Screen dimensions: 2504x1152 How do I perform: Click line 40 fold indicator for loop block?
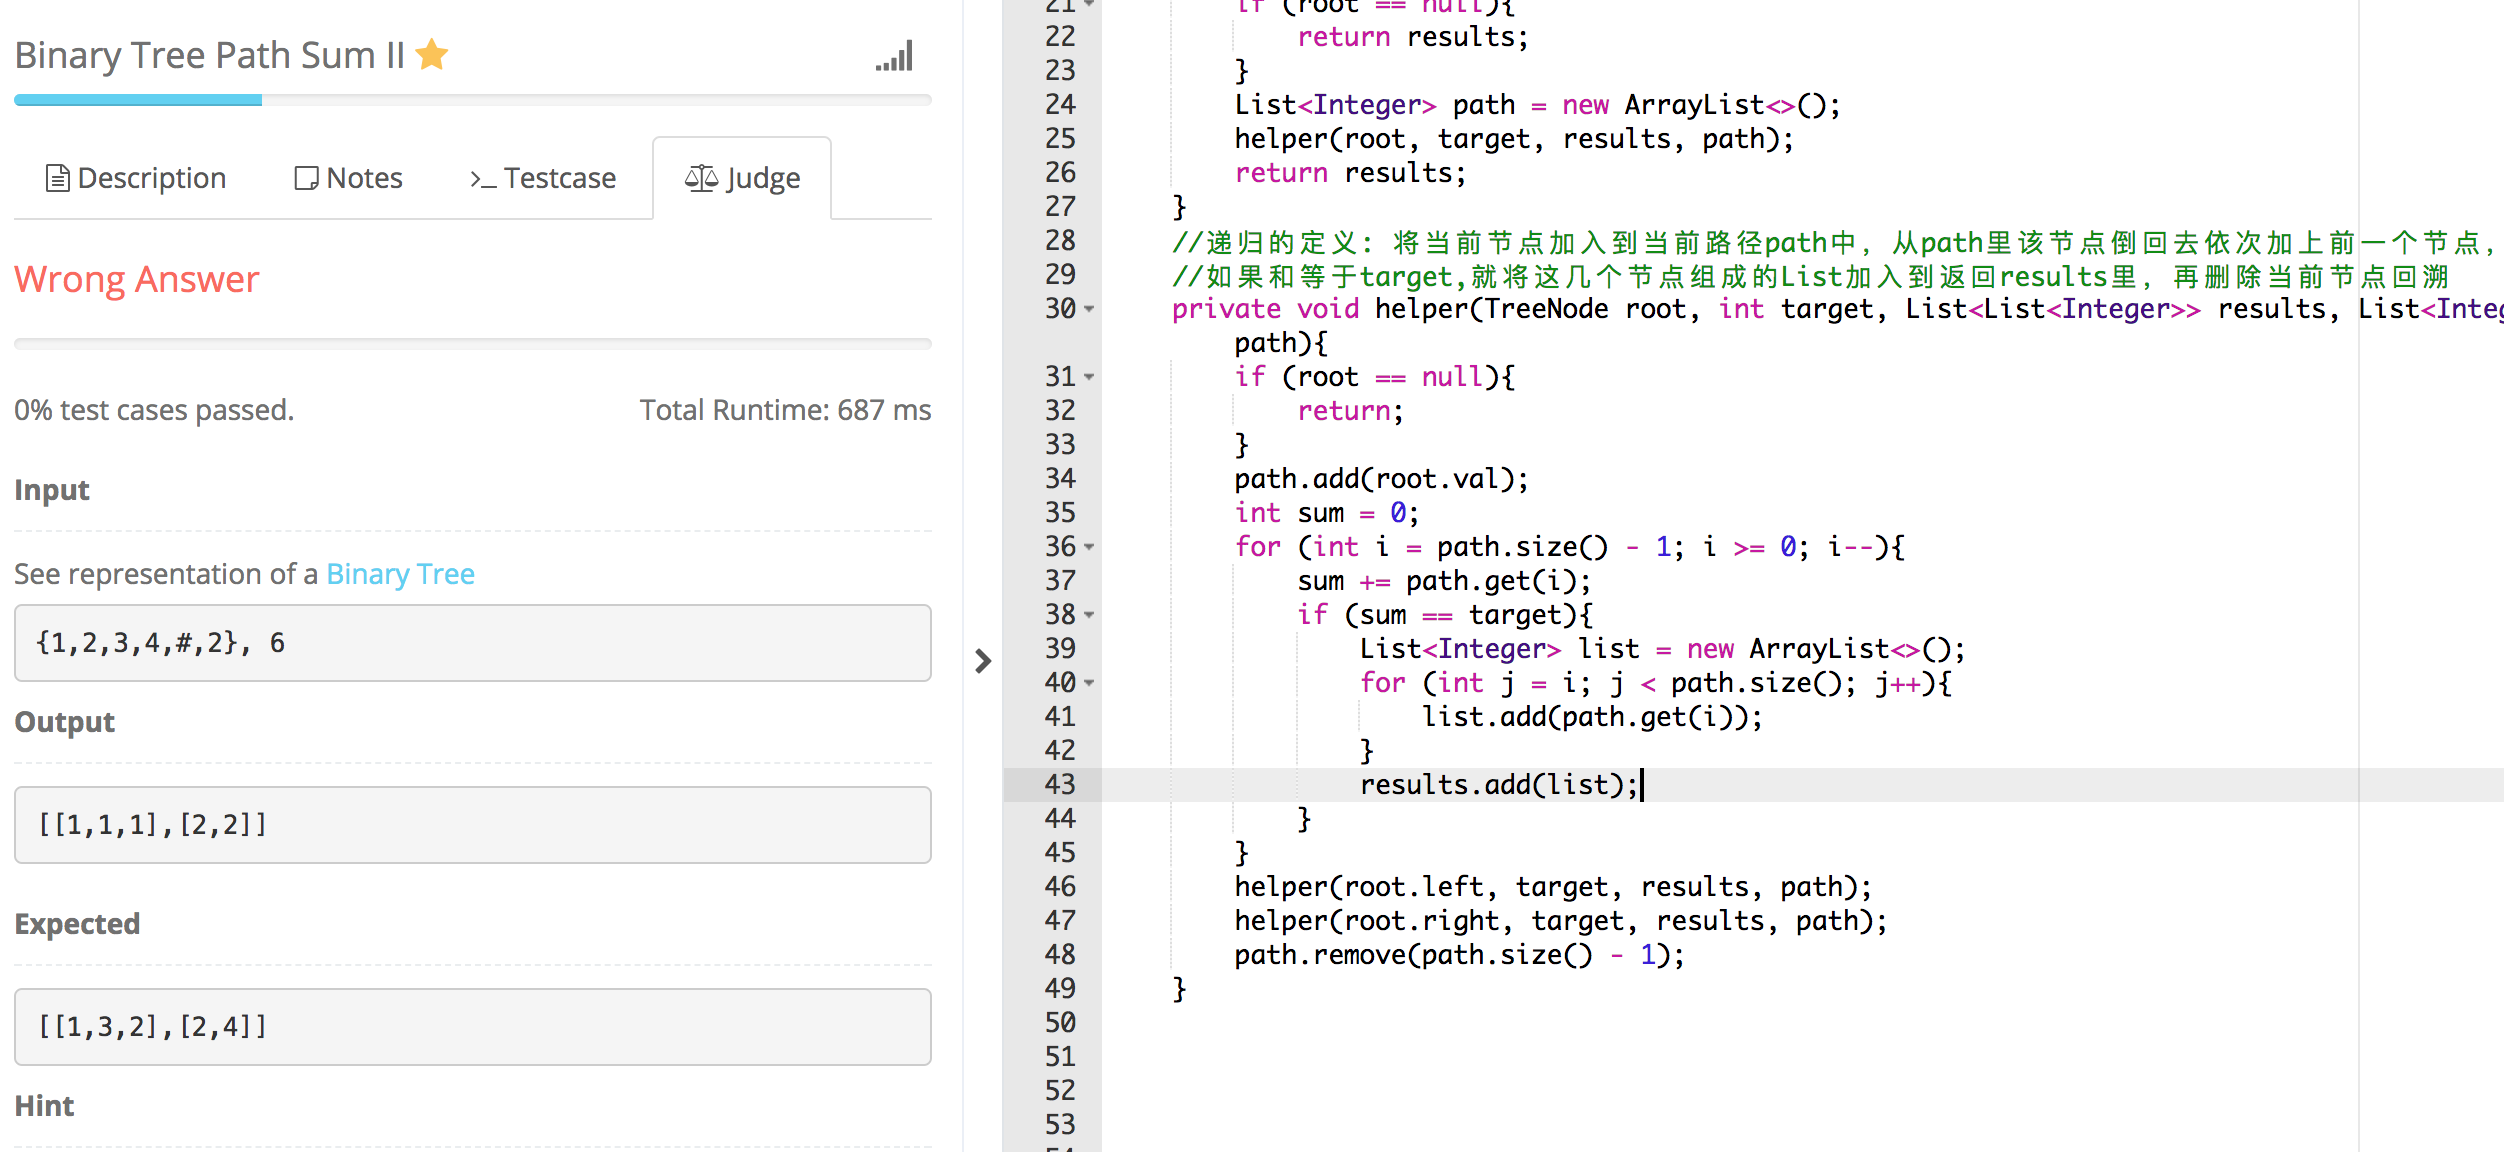point(1094,682)
